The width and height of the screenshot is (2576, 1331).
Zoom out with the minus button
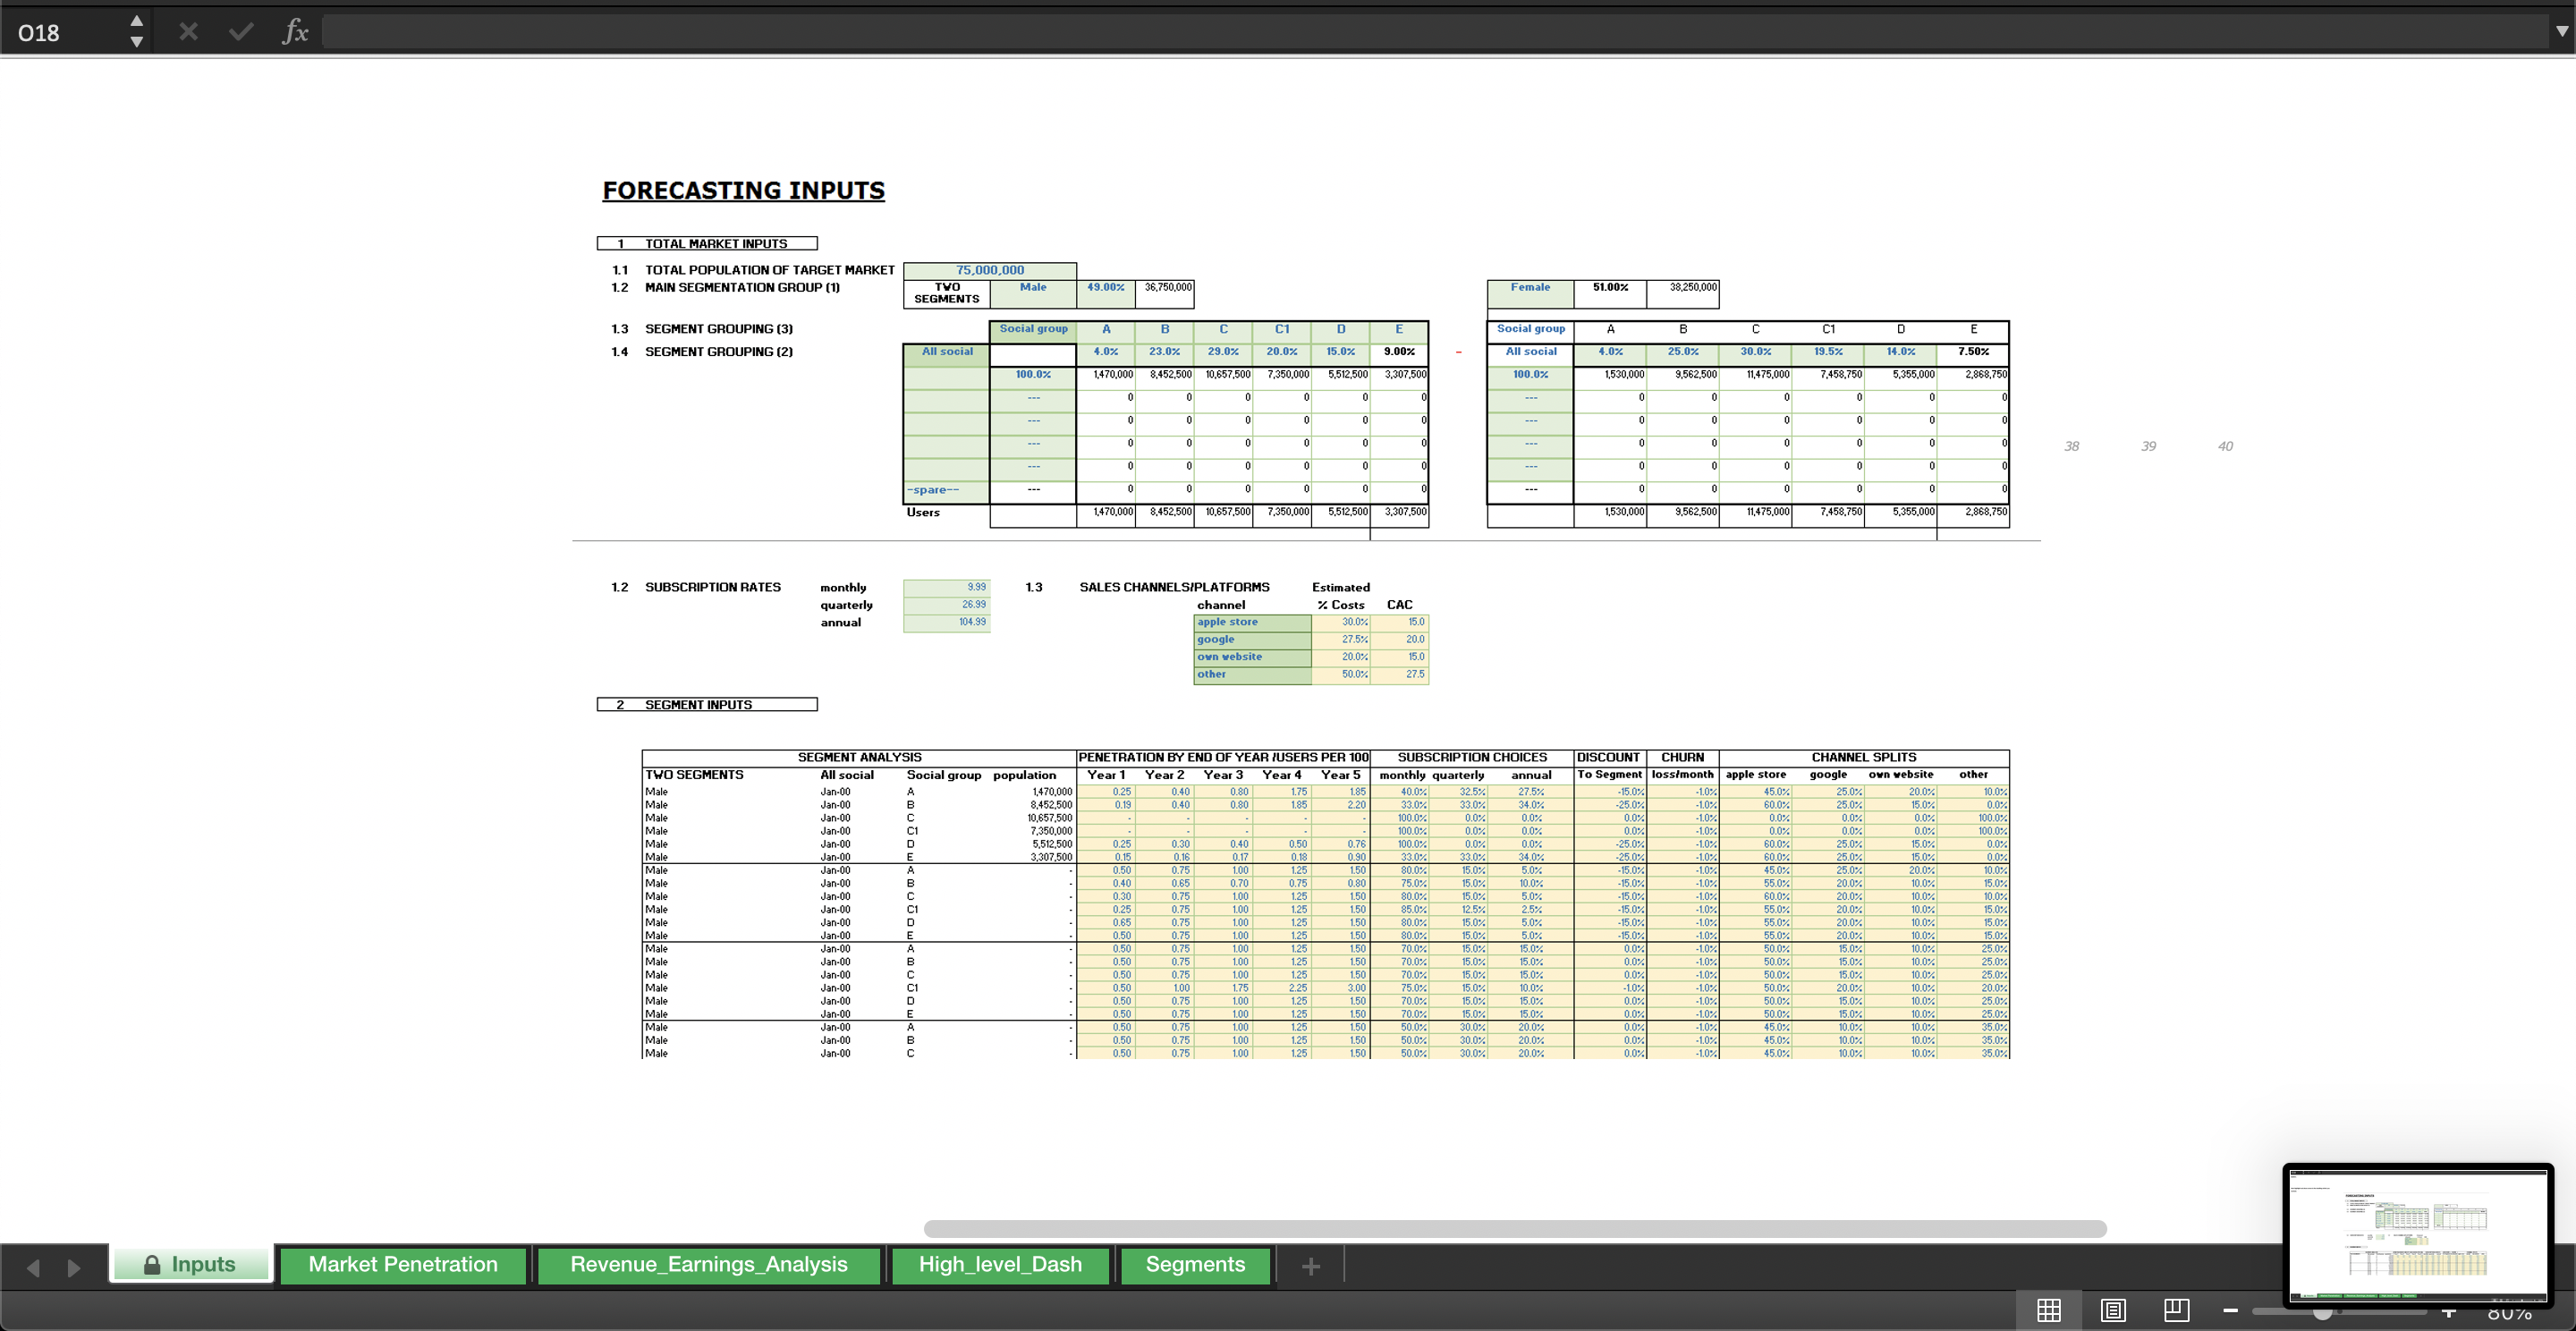2230,1310
